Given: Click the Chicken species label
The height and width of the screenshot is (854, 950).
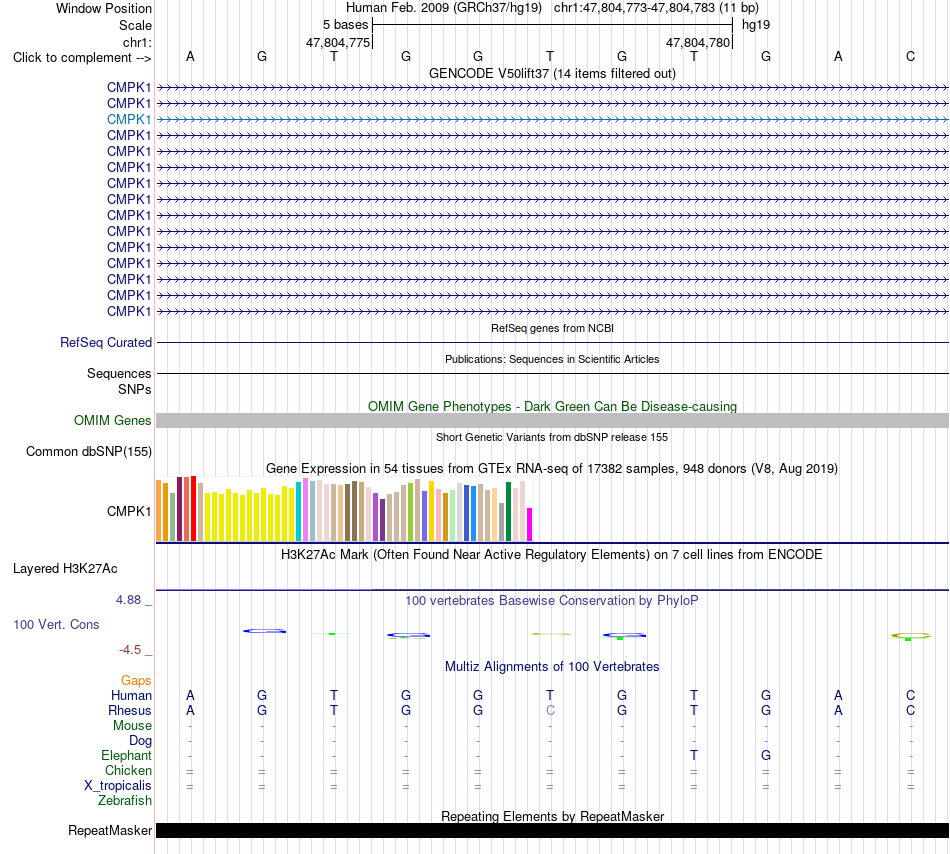Looking at the screenshot, I should (128, 770).
